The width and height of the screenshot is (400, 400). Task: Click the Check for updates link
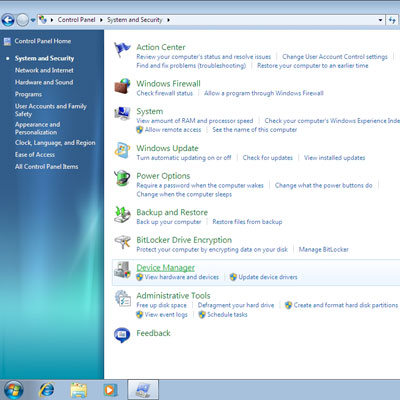pyautogui.click(x=268, y=158)
